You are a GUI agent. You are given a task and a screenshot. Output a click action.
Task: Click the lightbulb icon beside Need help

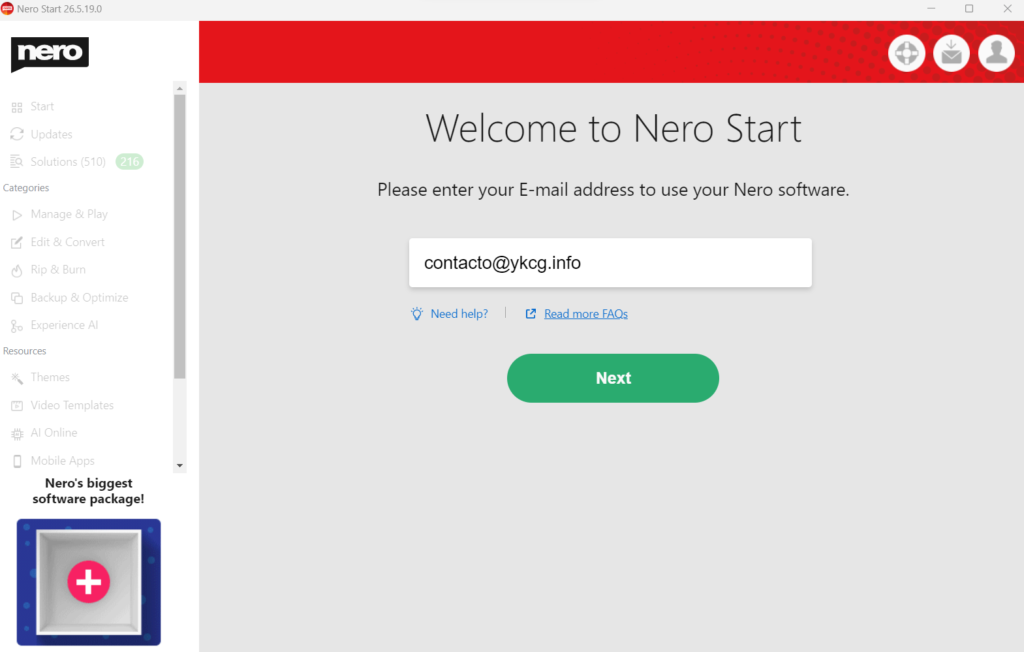(417, 314)
